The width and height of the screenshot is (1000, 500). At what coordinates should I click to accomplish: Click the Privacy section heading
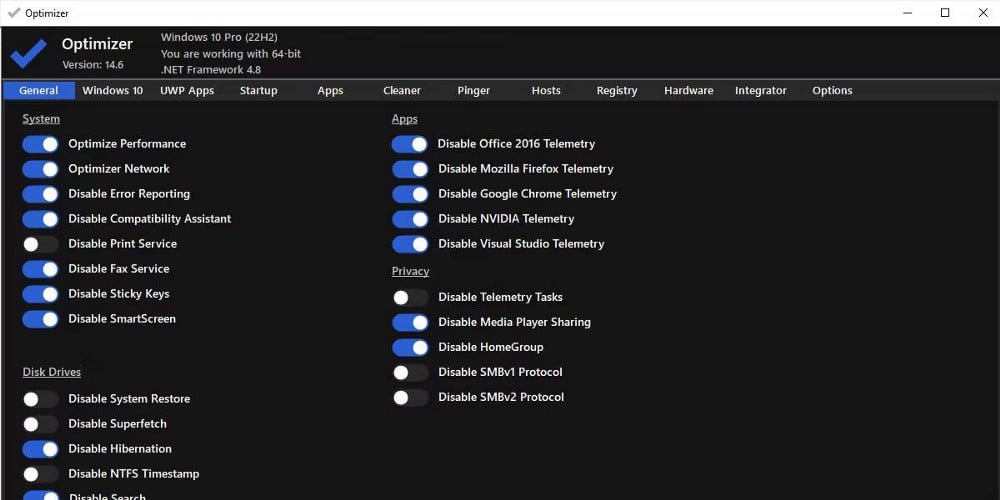[x=410, y=271]
